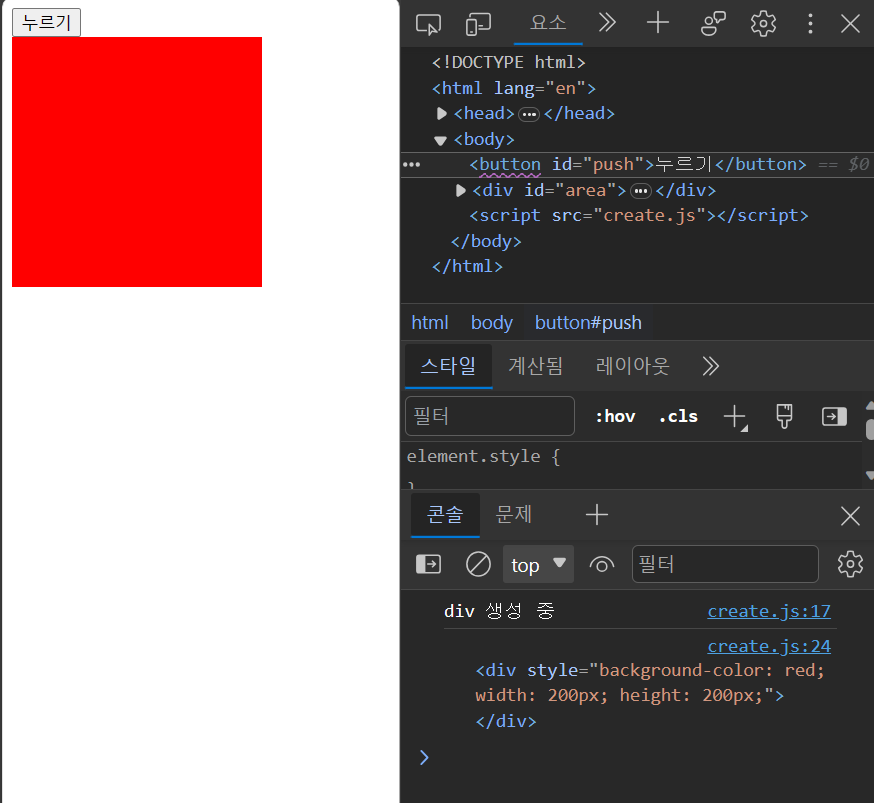Screen dimensions: 874x803
Task: Open the feedback people icon in toolbar
Action: [x=713, y=23]
